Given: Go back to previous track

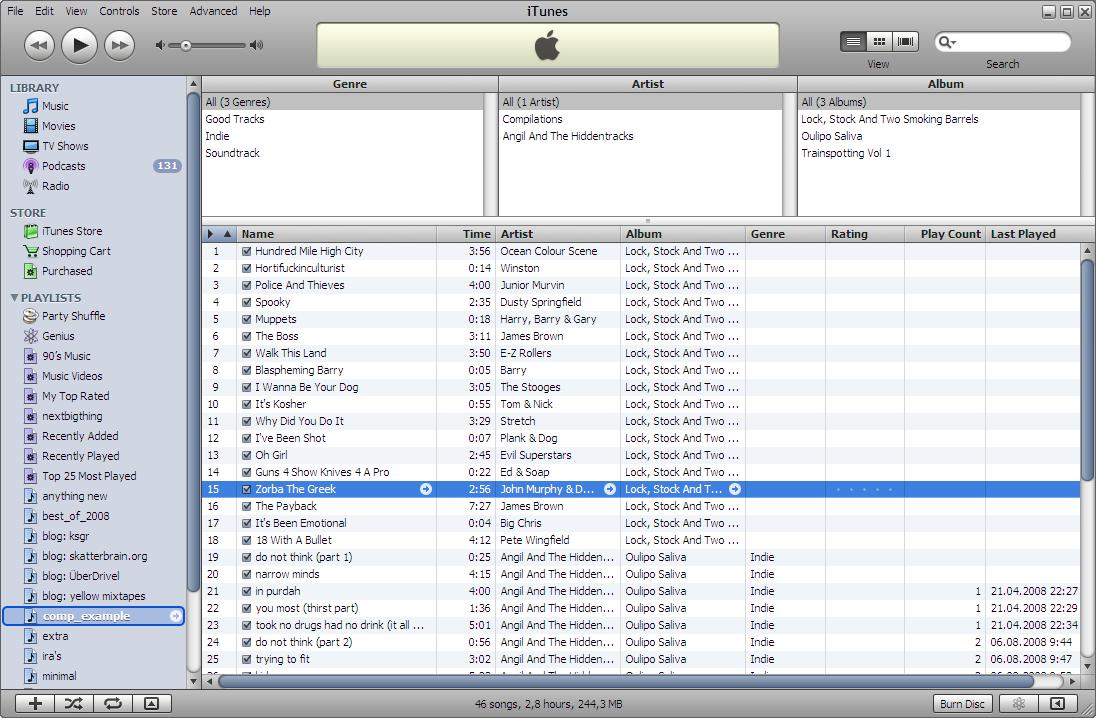Looking at the screenshot, I should pos(39,44).
